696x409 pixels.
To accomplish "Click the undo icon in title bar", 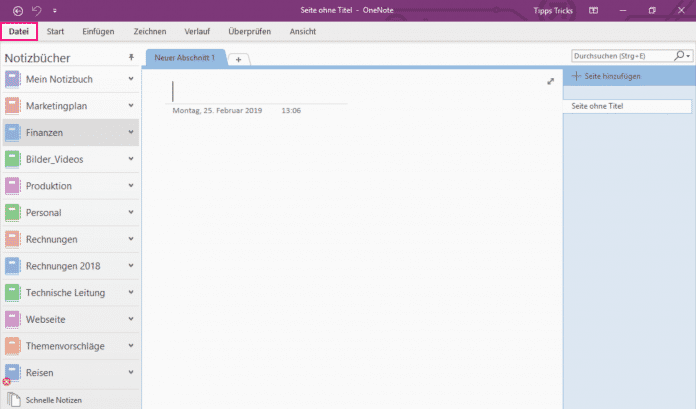I will (37, 10).
